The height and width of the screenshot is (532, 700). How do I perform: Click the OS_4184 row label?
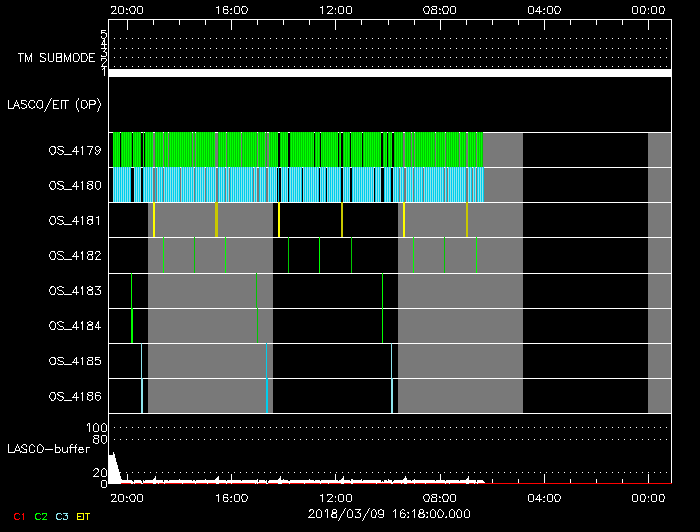(75, 326)
